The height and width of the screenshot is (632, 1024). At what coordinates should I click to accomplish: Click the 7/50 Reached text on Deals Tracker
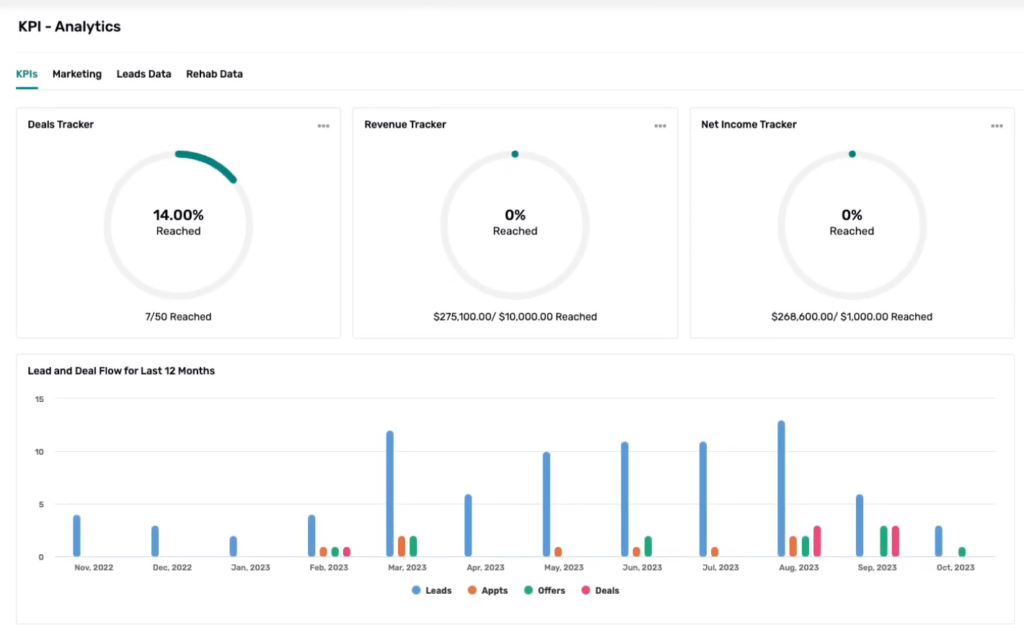pyautogui.click(x=178, y=317)
